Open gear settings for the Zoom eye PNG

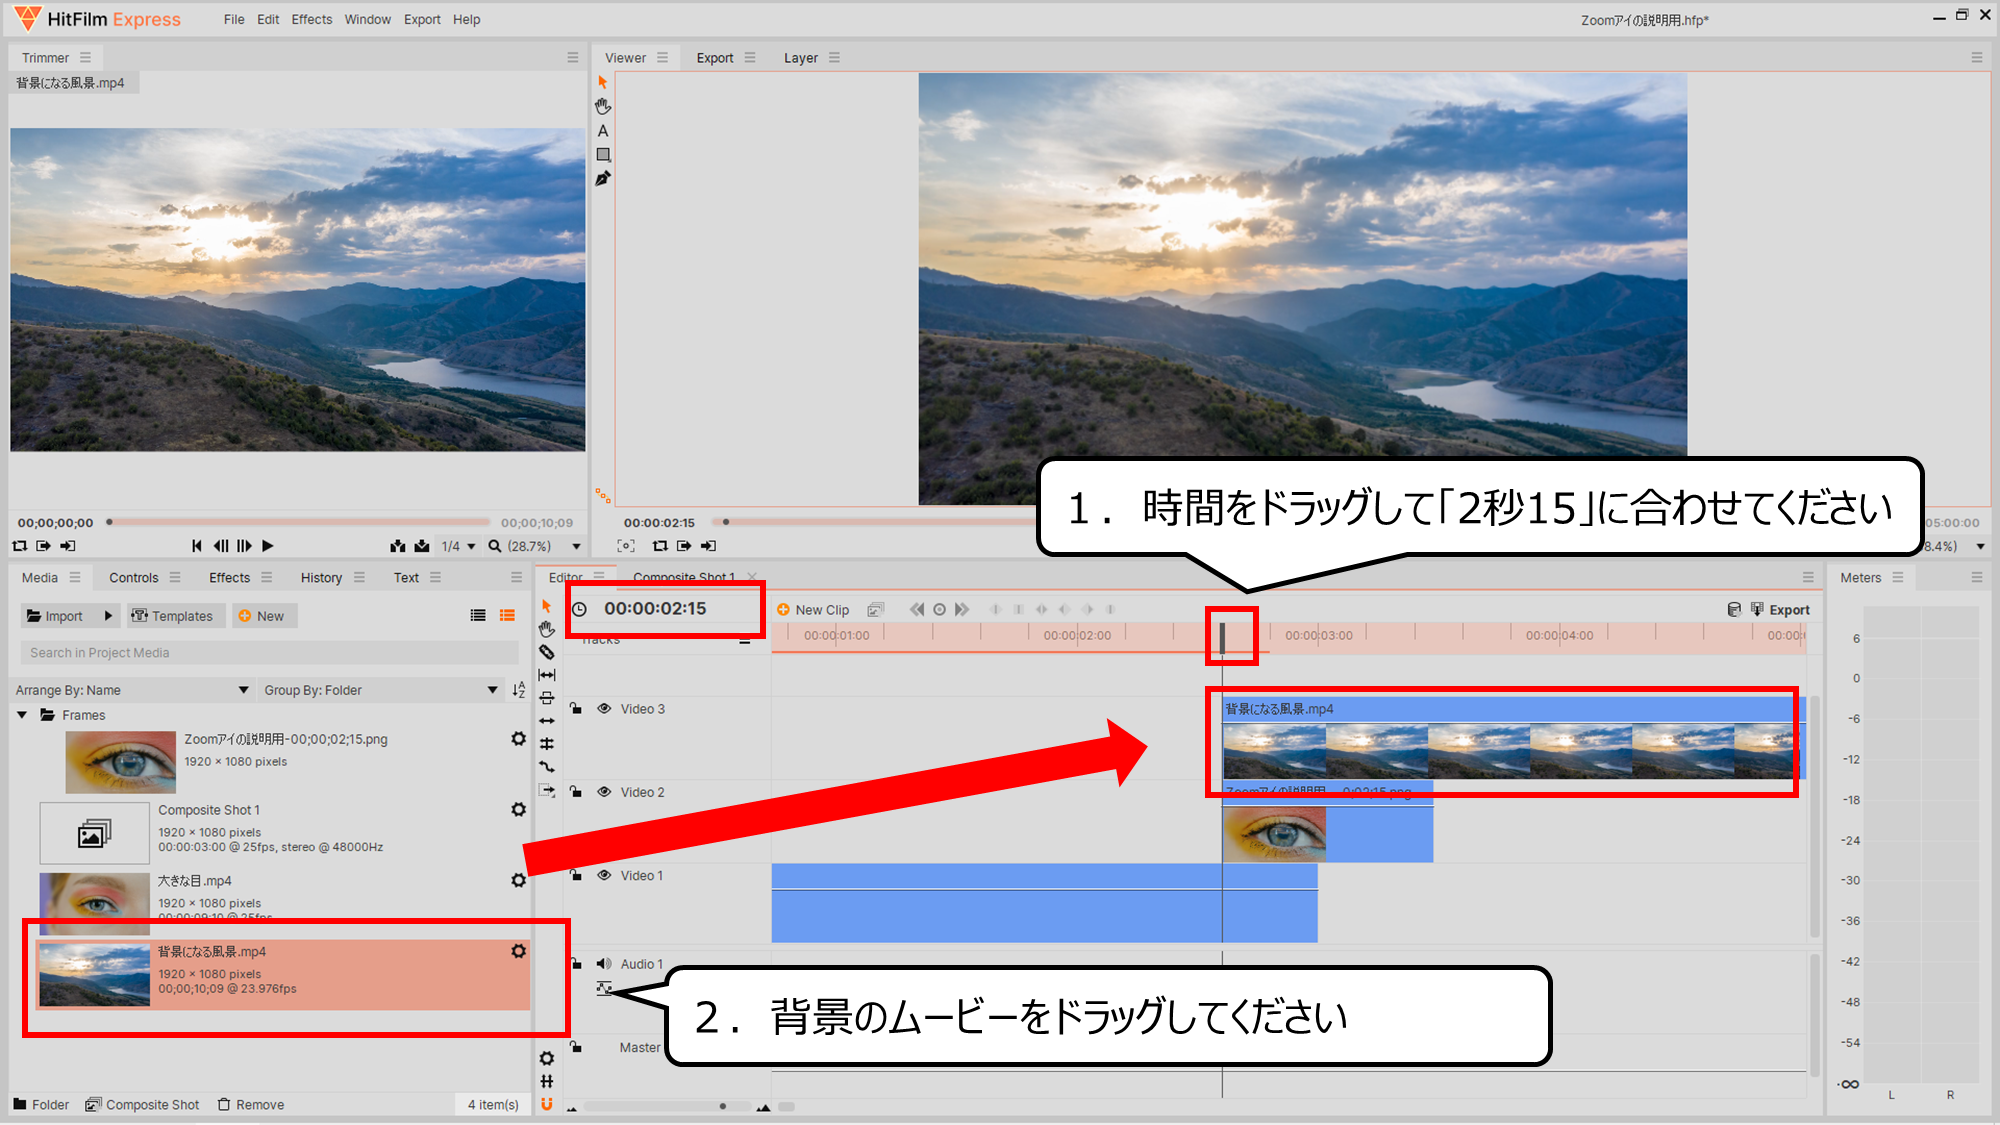point(518,739)
